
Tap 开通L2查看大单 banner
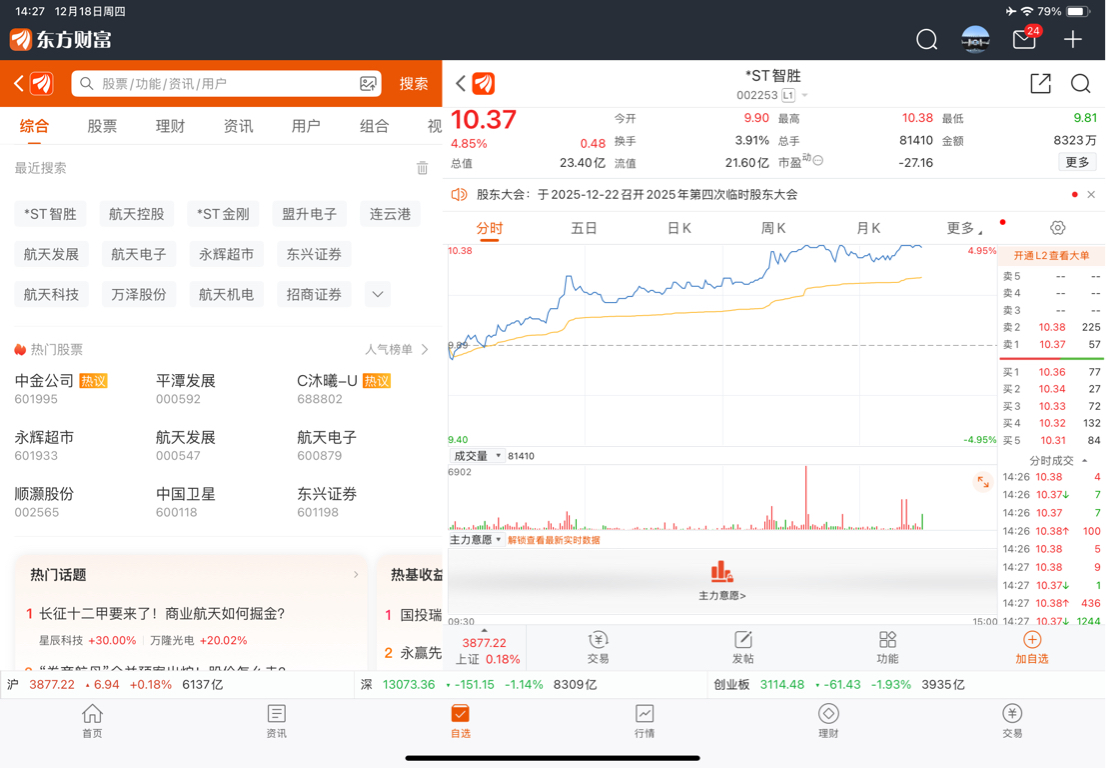(x=1051, y=255)
